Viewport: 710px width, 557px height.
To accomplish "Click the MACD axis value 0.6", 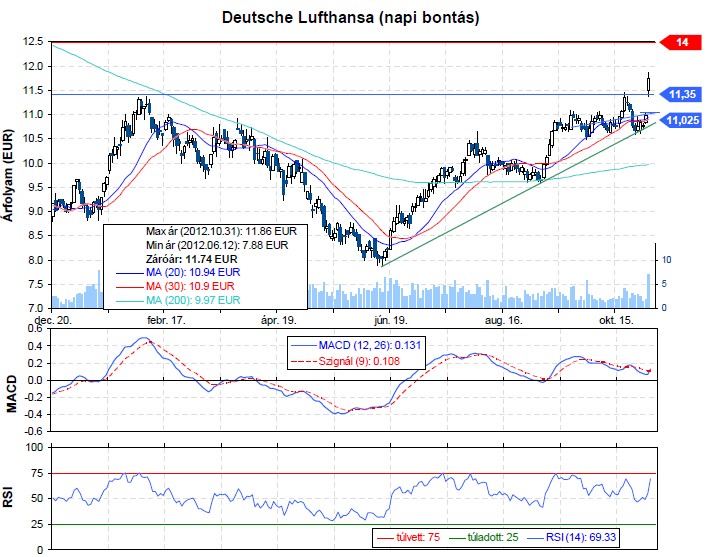I will pos(35,328).
